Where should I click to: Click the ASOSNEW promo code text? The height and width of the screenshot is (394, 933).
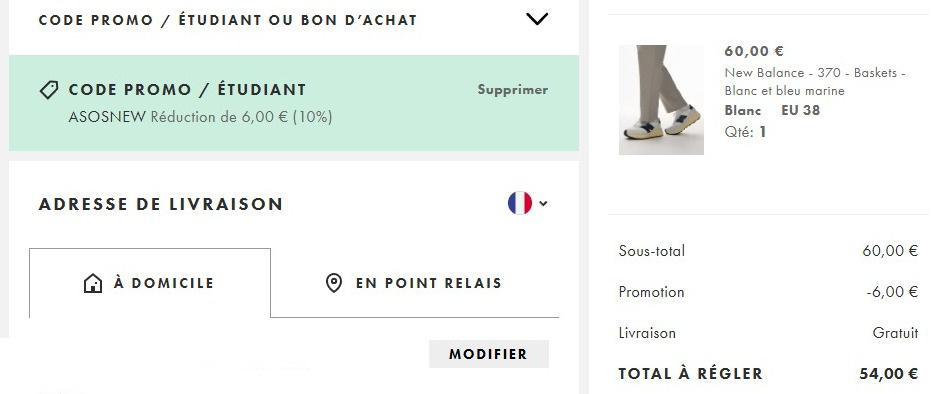(x=107, y=117)
